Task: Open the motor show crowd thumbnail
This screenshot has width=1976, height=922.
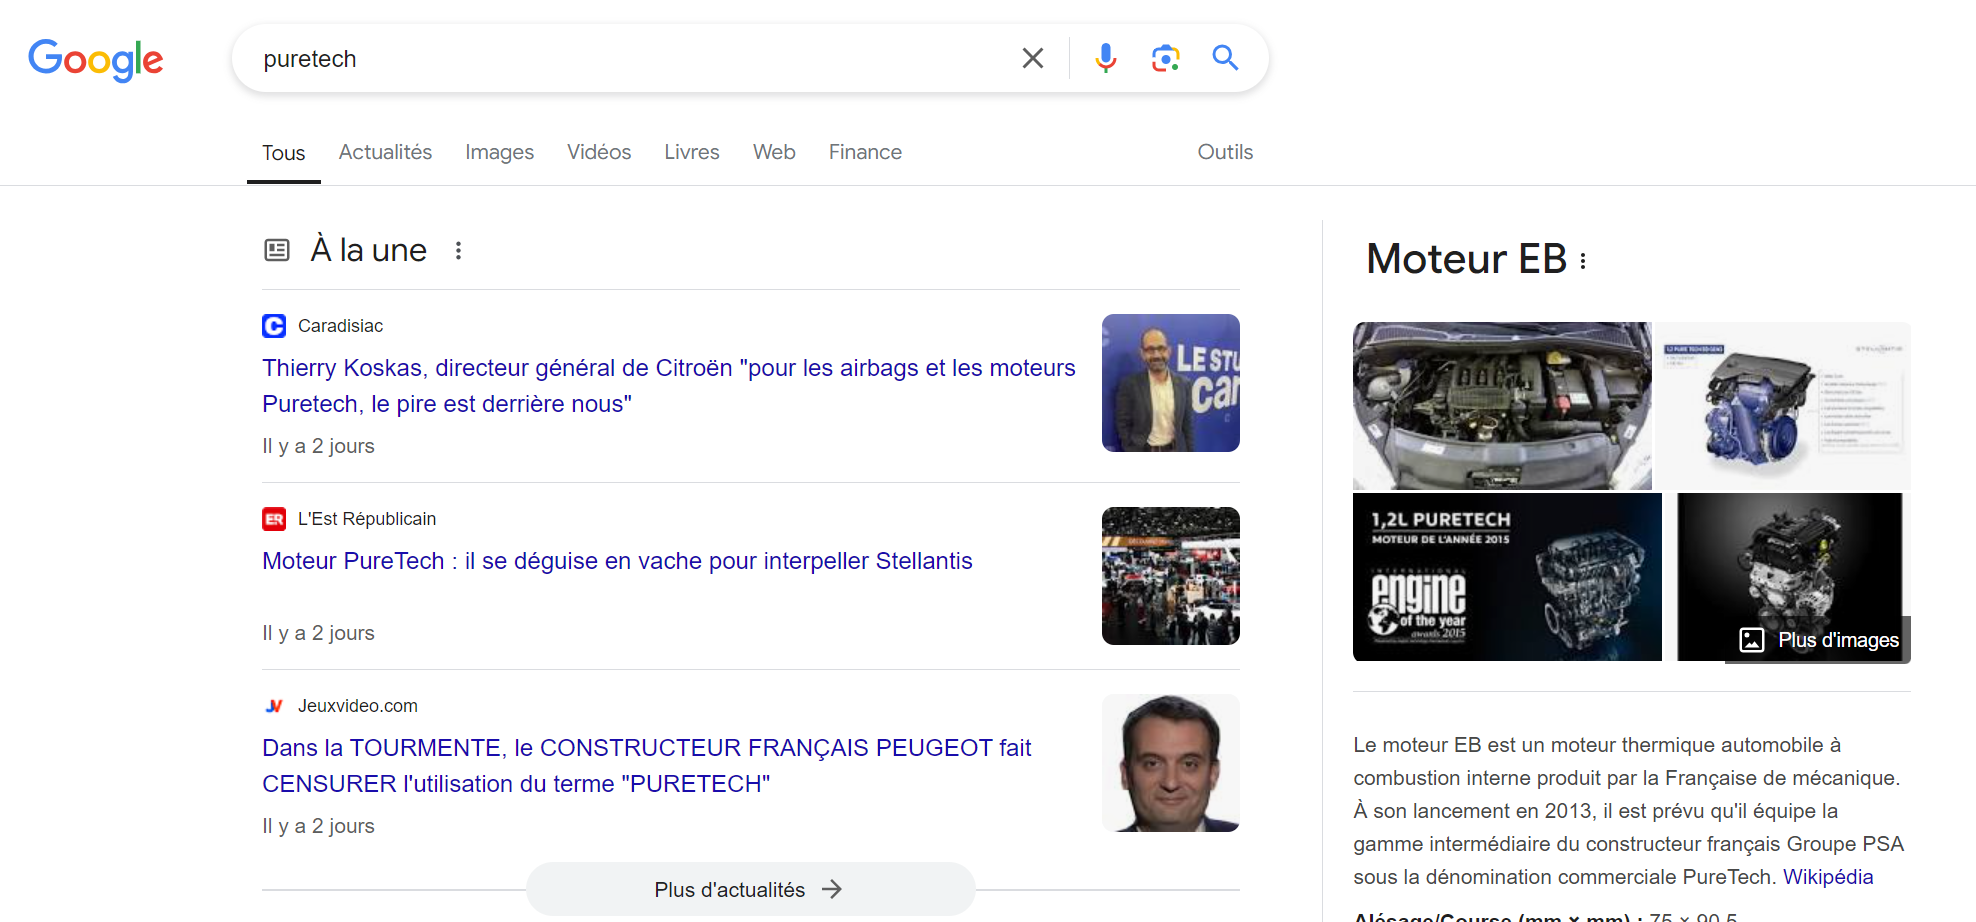Action: click(x=1171, y=576)
